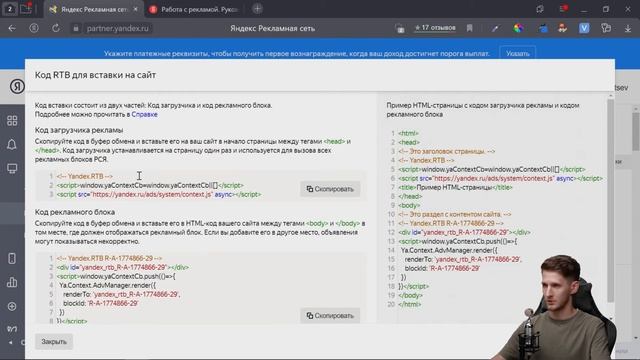Click the Код загрузчика рекламы heading
This screenshot has width=640, height=360.
[79, 130]
